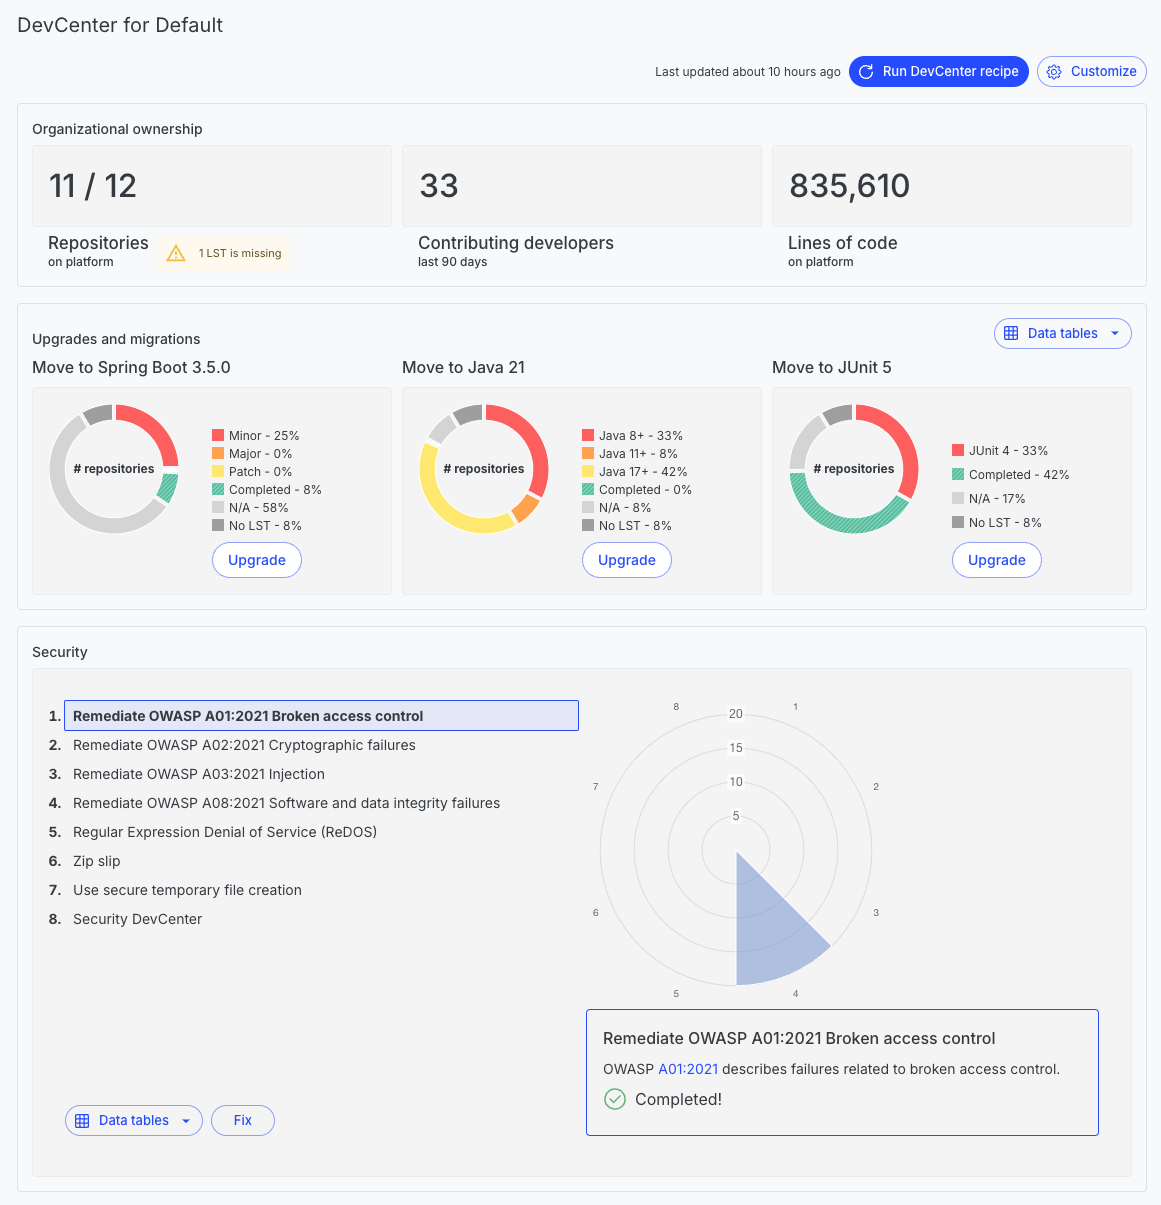
Task: Select Remediate OWASP A01:2021 Broken access control
Action: tap(321, 716)
